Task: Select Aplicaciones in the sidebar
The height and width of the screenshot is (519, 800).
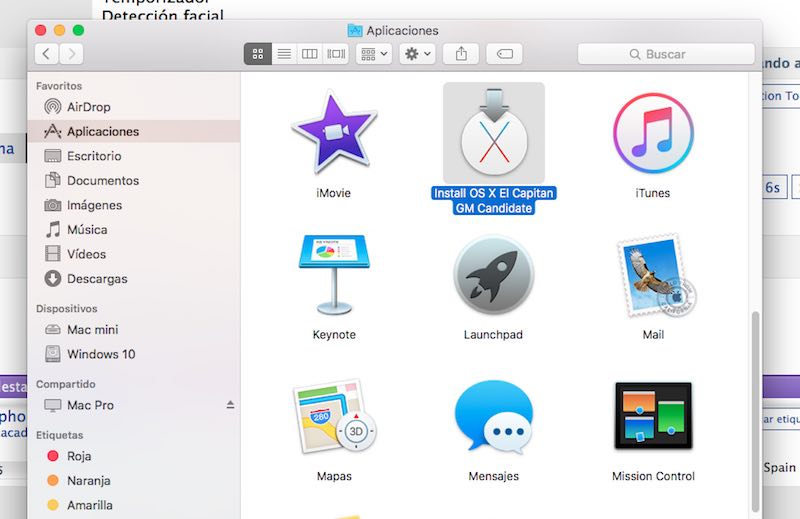Action: click(134, 131)
